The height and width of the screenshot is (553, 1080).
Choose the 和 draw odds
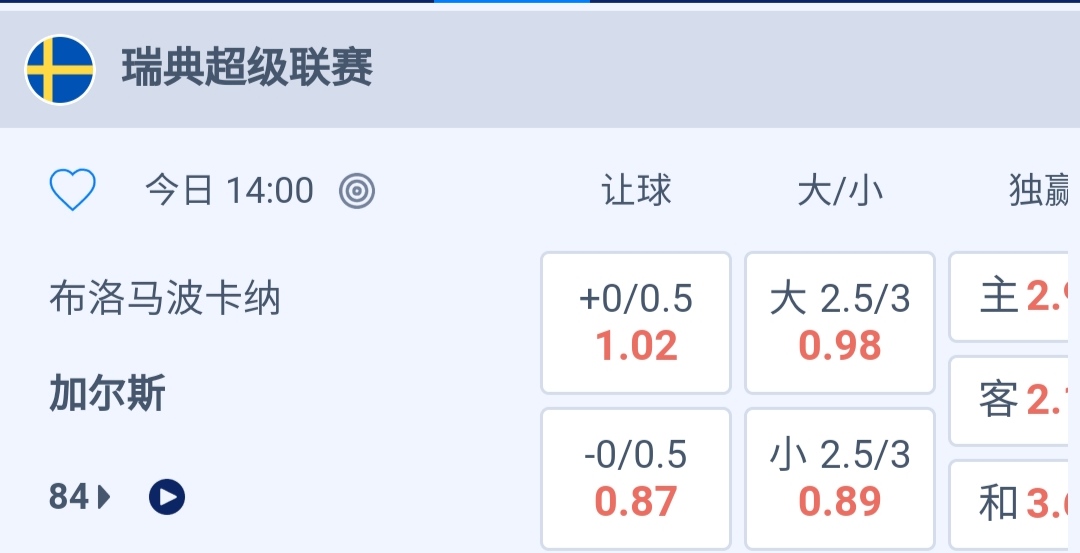click(x=1015, y=504)
